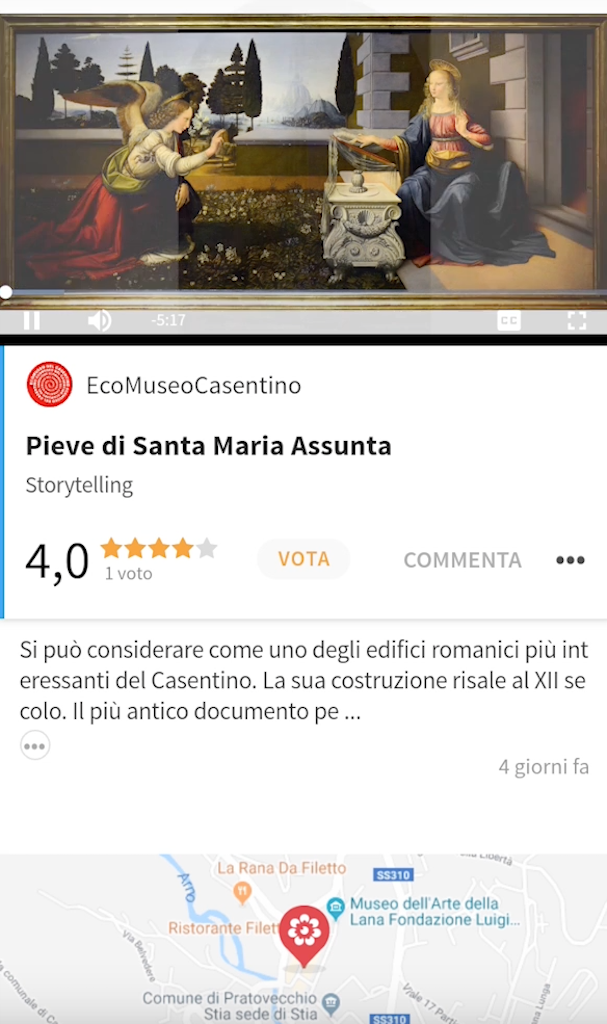Enter fullscreen video mode
The image size is (607, 1024).
[576, 321]
